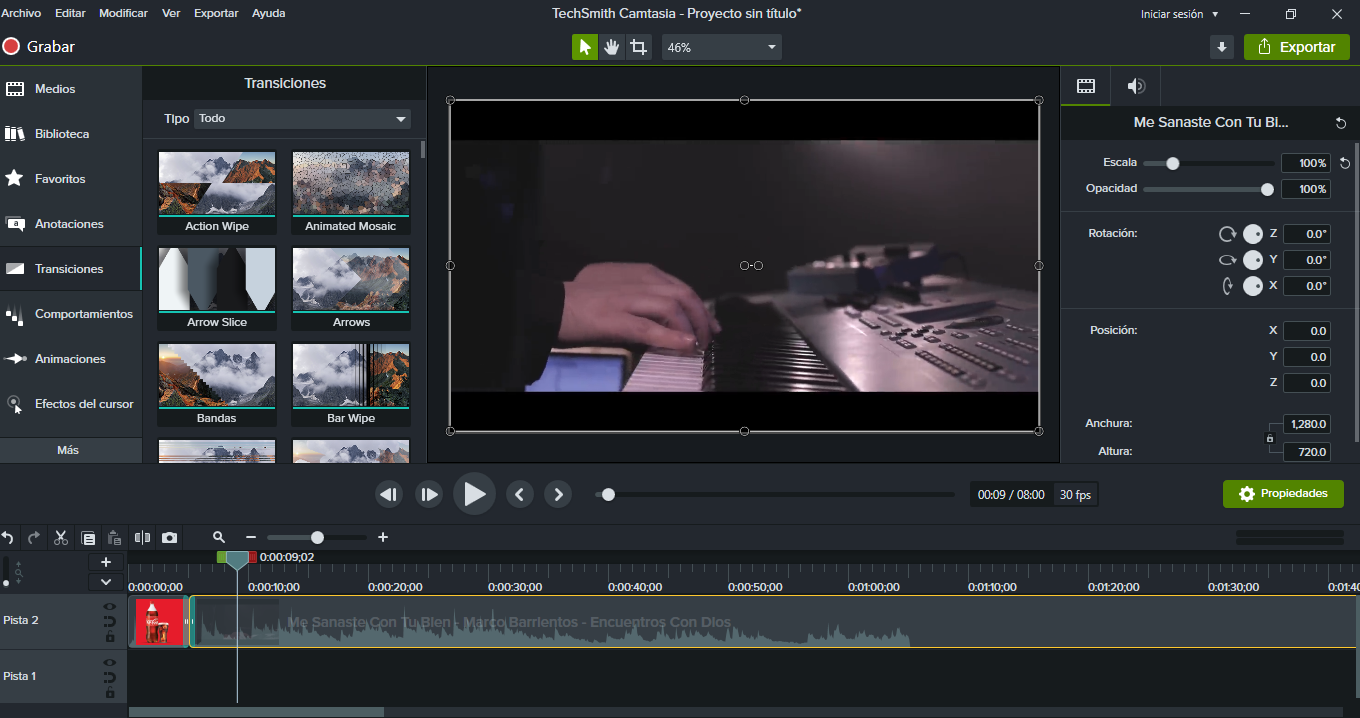This screenshot has height=718, width=1360.
Task: Switch to the visual properties tab
Action: pos(1086,86)
